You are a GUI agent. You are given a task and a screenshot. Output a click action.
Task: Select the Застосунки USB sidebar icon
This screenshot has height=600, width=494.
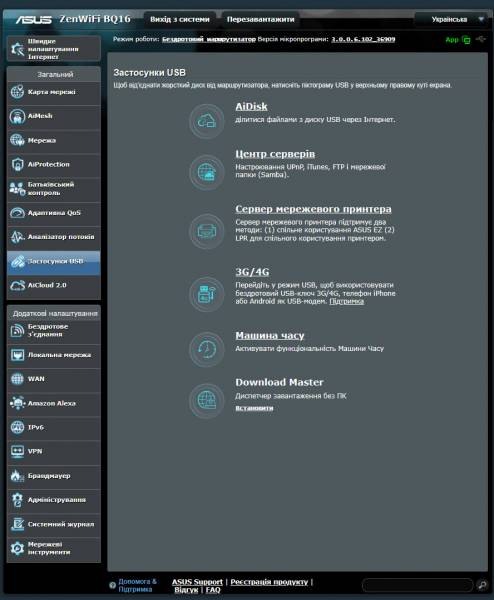click(x=17, y=262)
